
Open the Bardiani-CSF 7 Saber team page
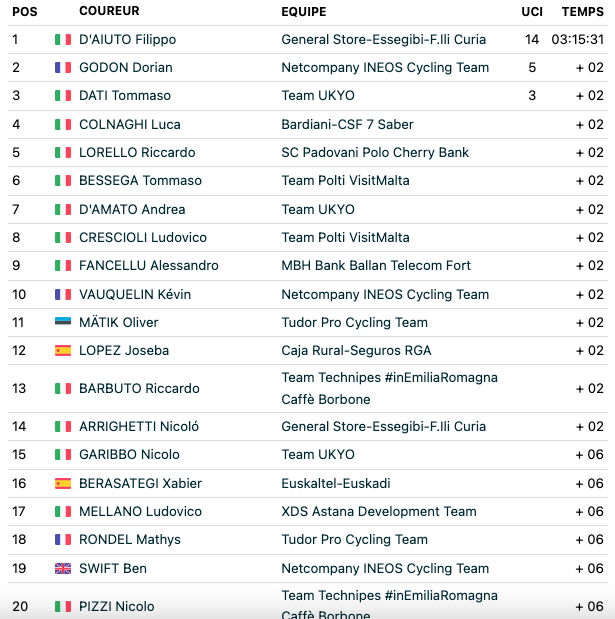coord(347,124)
